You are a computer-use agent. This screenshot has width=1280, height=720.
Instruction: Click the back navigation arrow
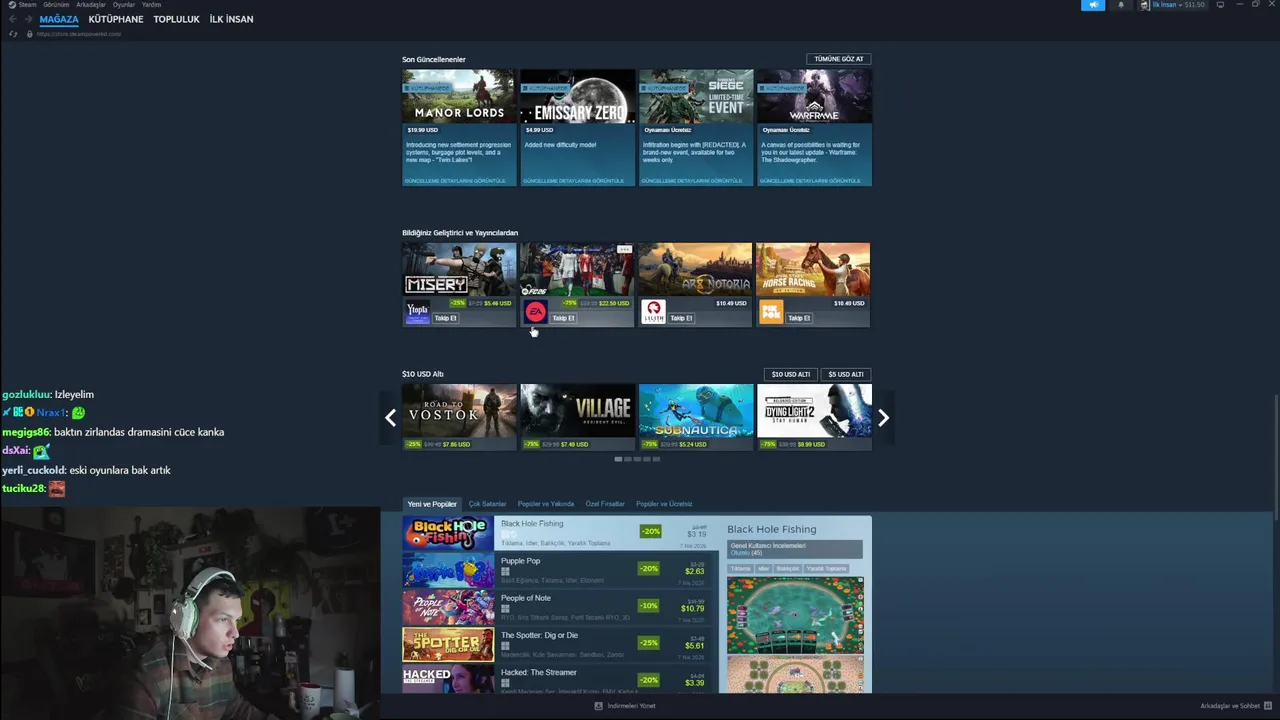click(x=13, y=19)
